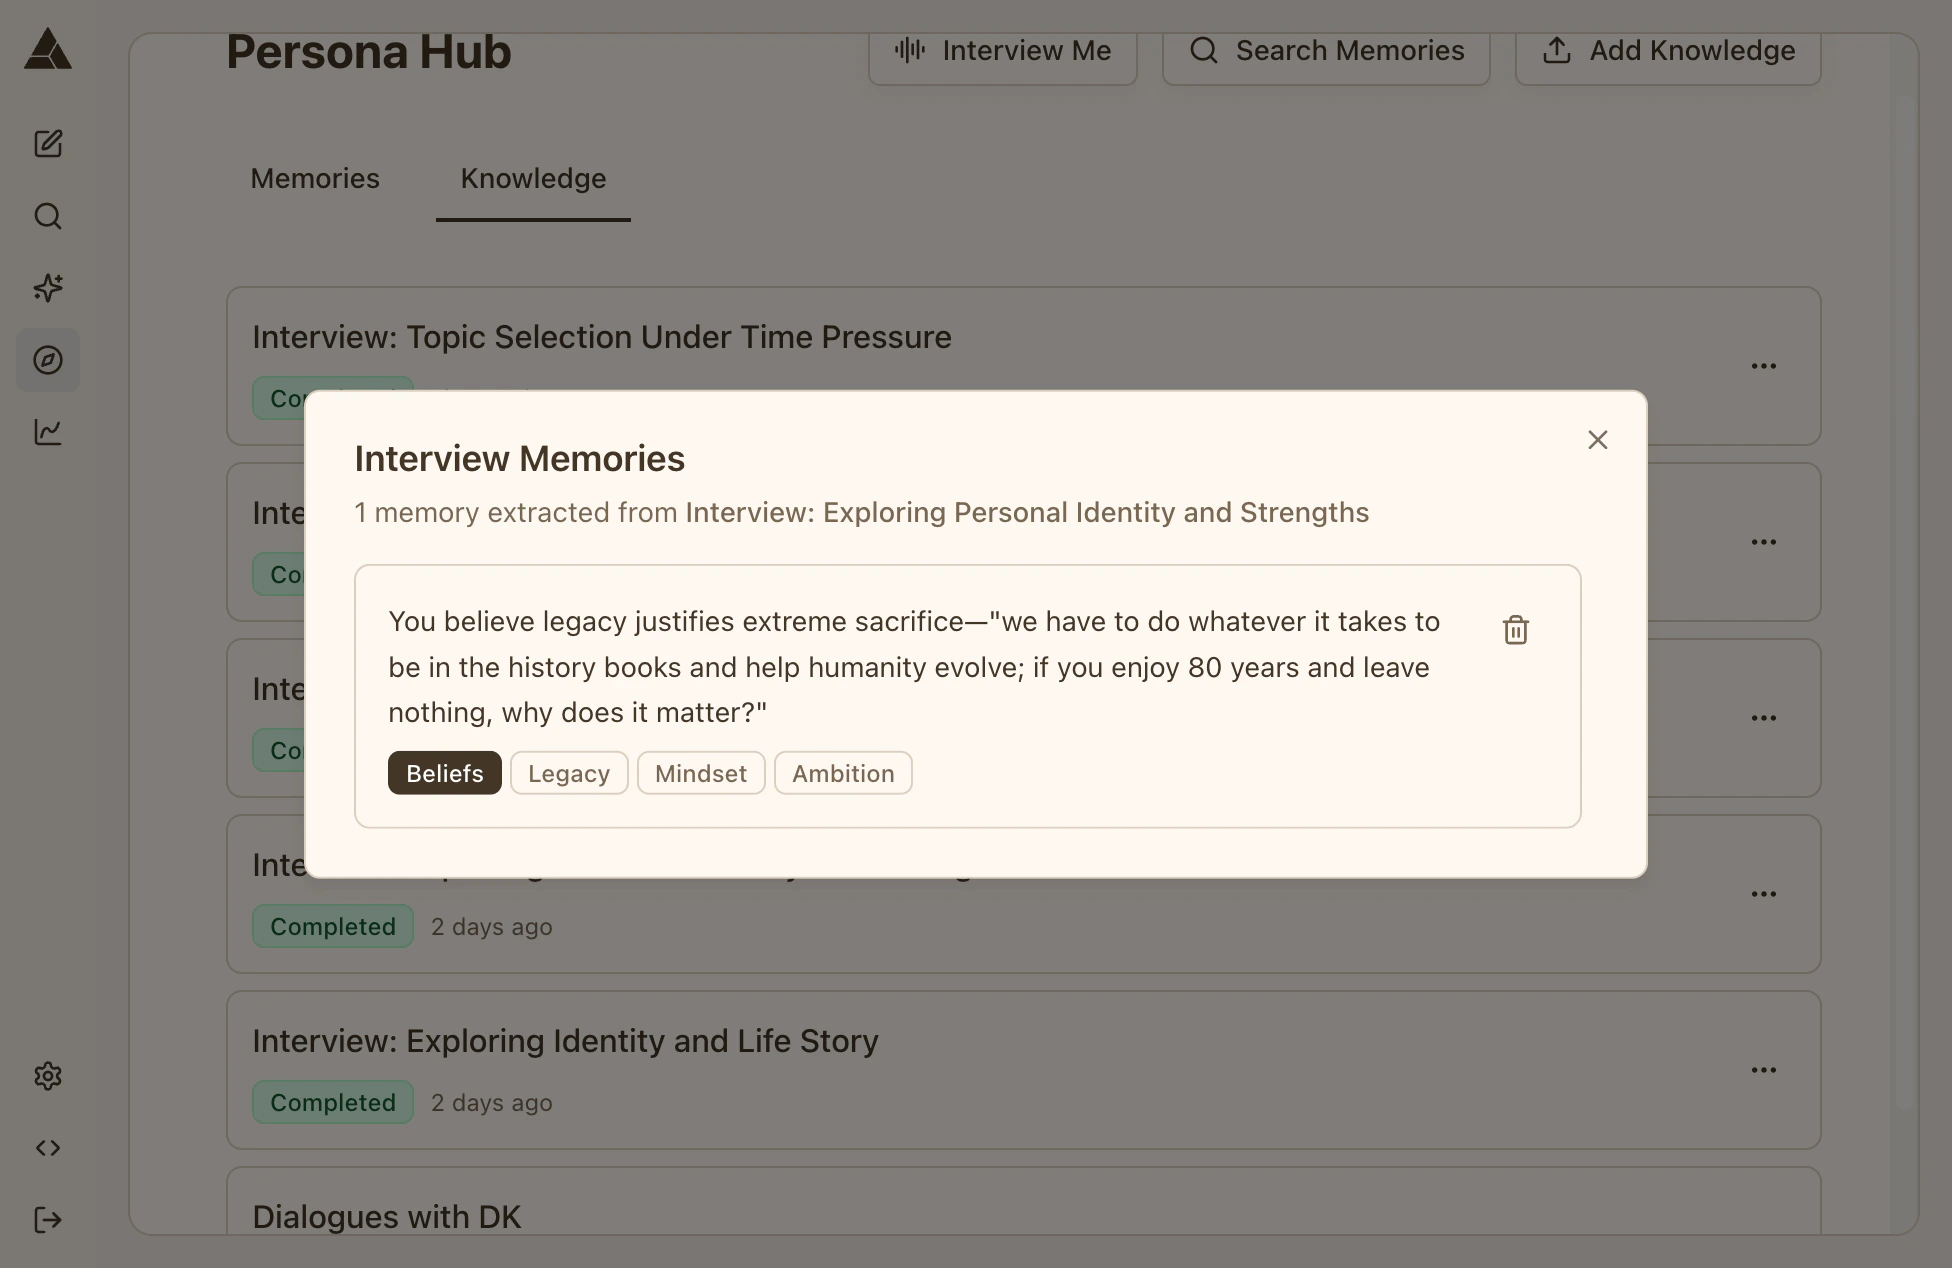Open the sparkle AI icon in sidebar
The width and height of the screenshot is (1952, 1268).
click(x=48, y=288)
